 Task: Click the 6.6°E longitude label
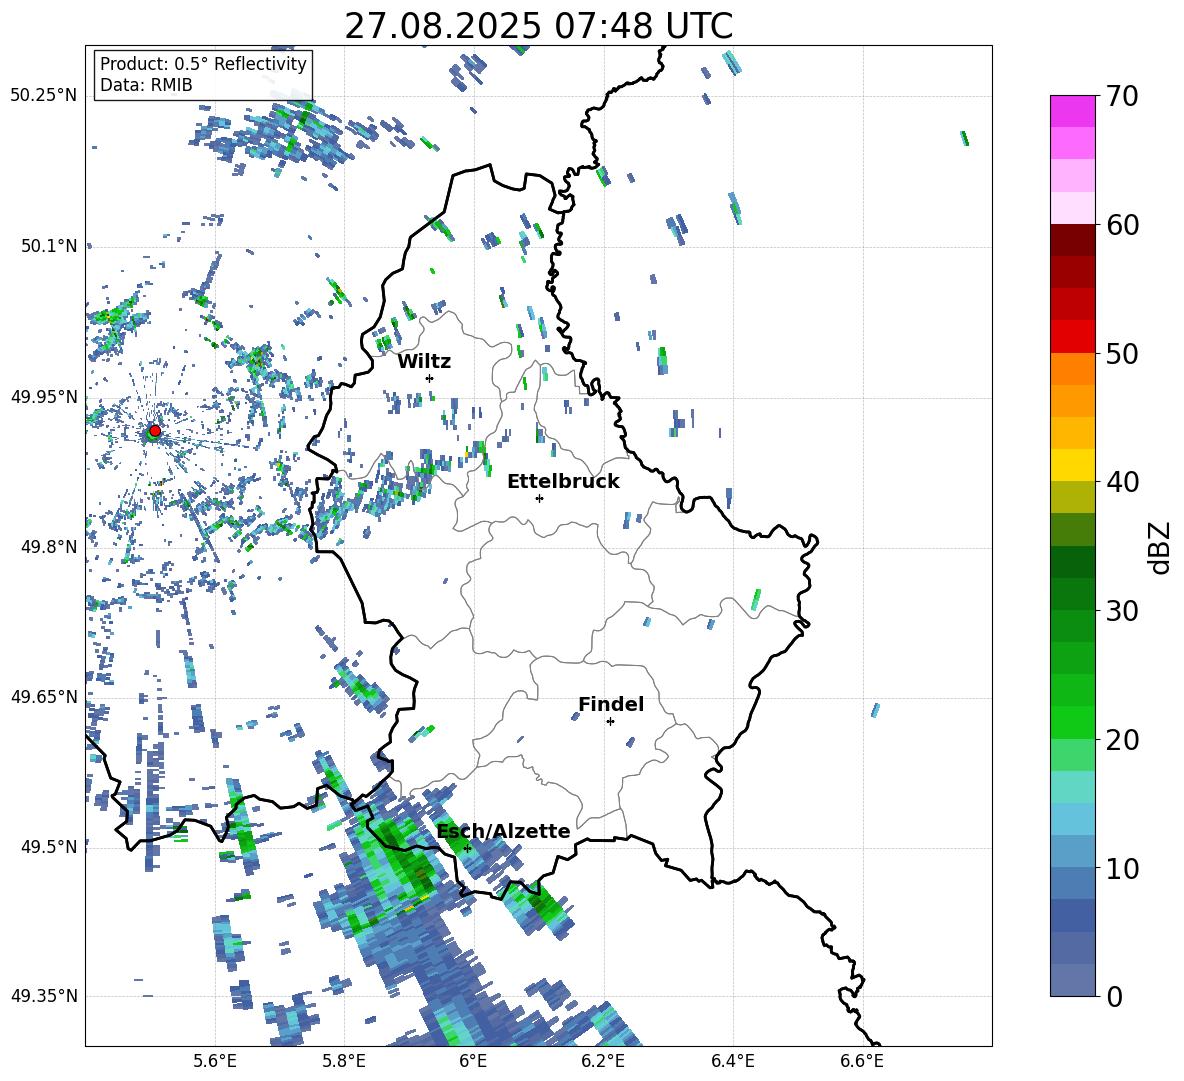862,1061
